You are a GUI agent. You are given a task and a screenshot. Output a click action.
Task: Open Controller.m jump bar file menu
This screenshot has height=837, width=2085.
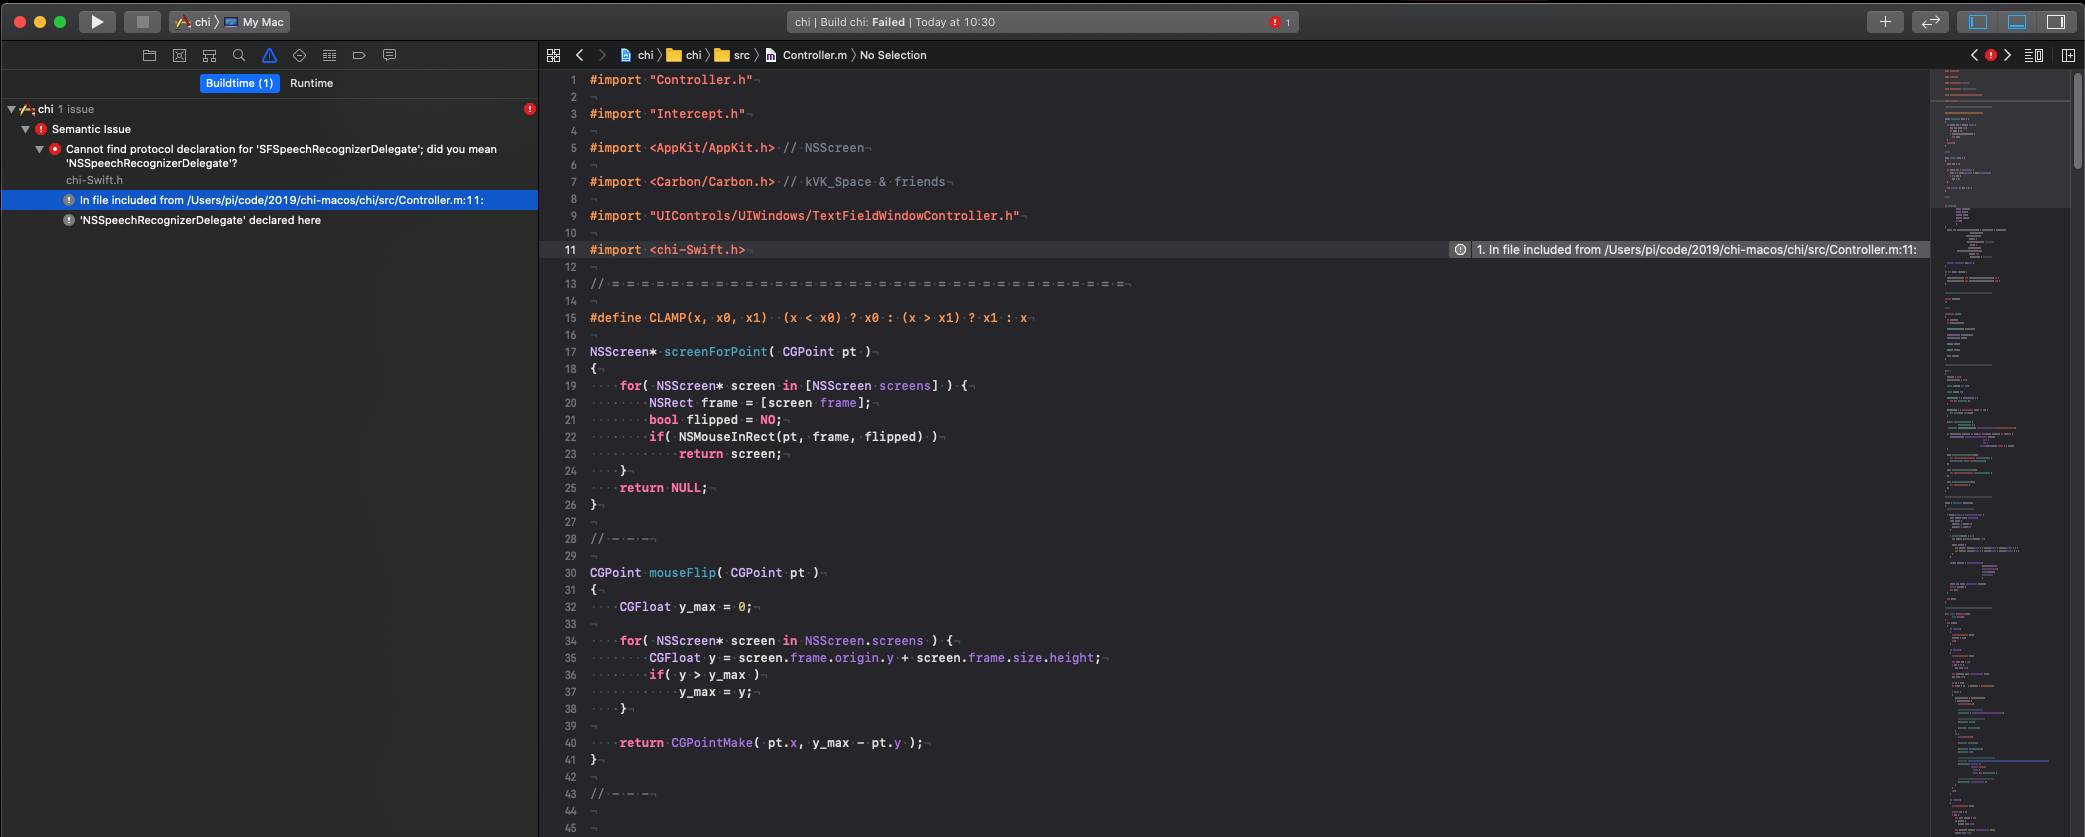click(806, 55)
